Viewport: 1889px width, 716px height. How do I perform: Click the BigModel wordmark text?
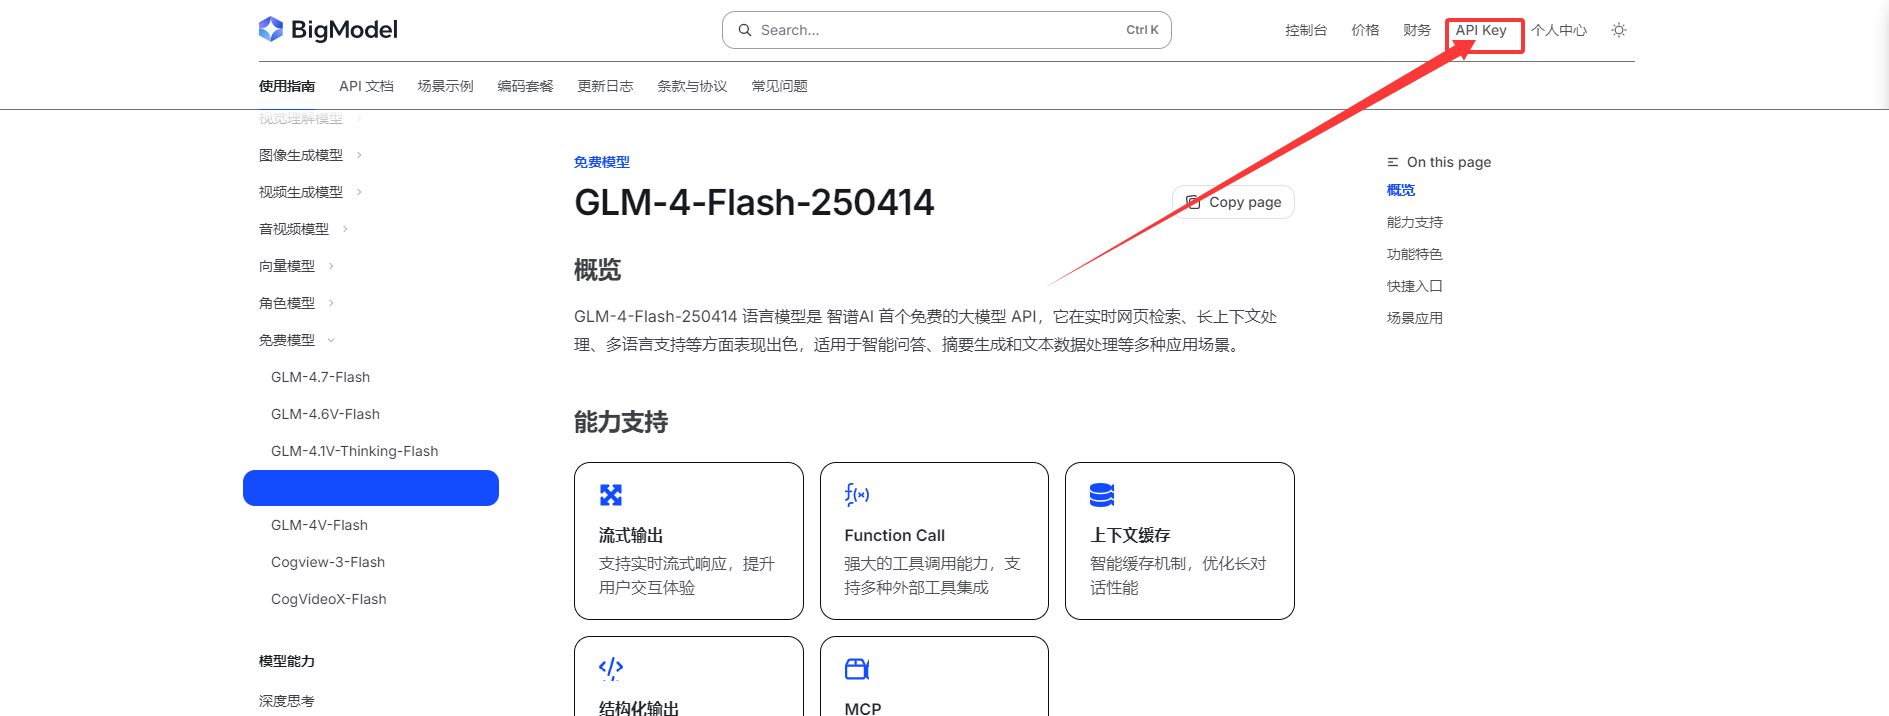coord(344,30)
